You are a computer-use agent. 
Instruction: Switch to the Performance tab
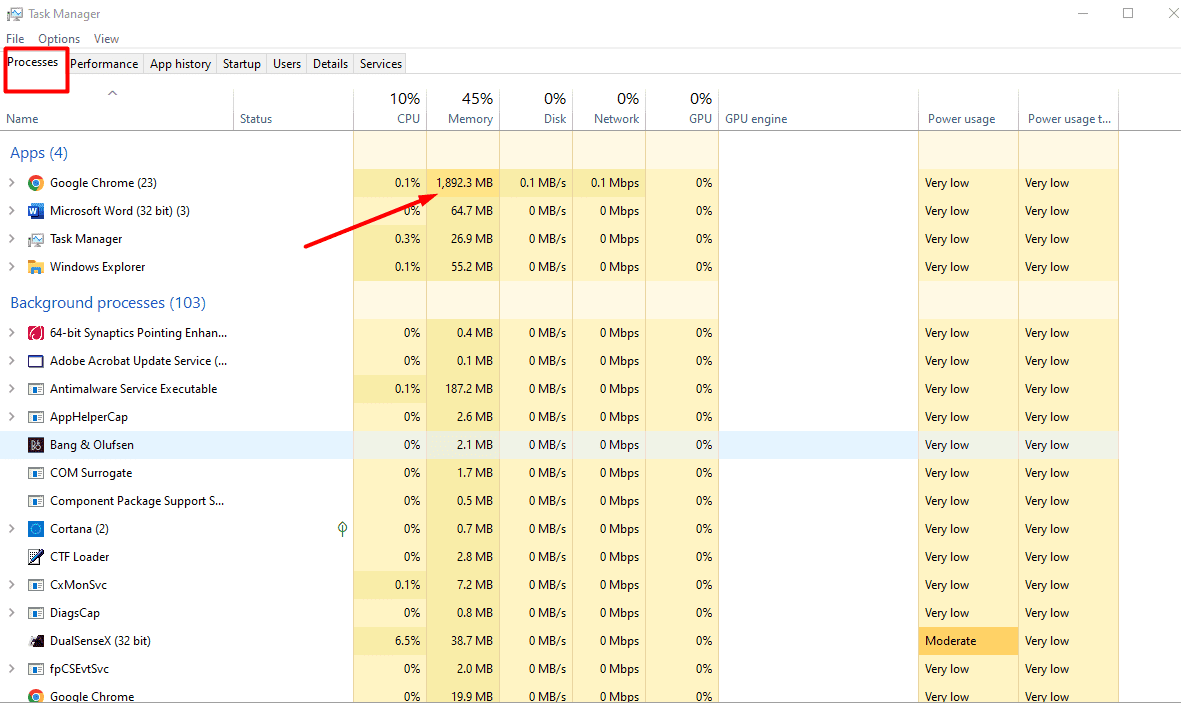[x=104, y=63]
